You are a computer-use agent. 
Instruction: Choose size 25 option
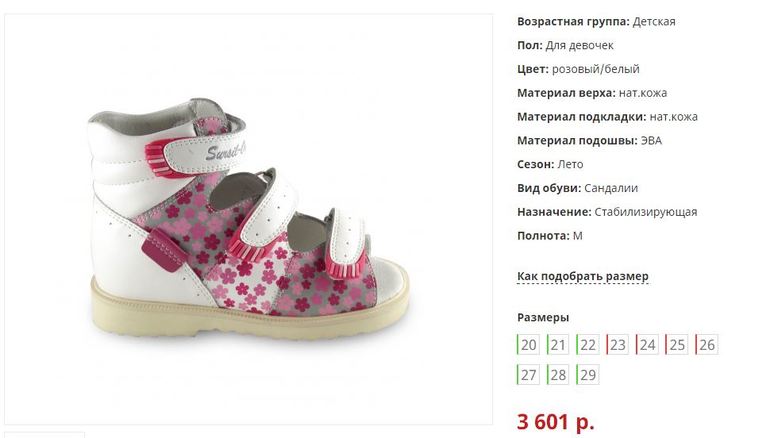point(677,345)
